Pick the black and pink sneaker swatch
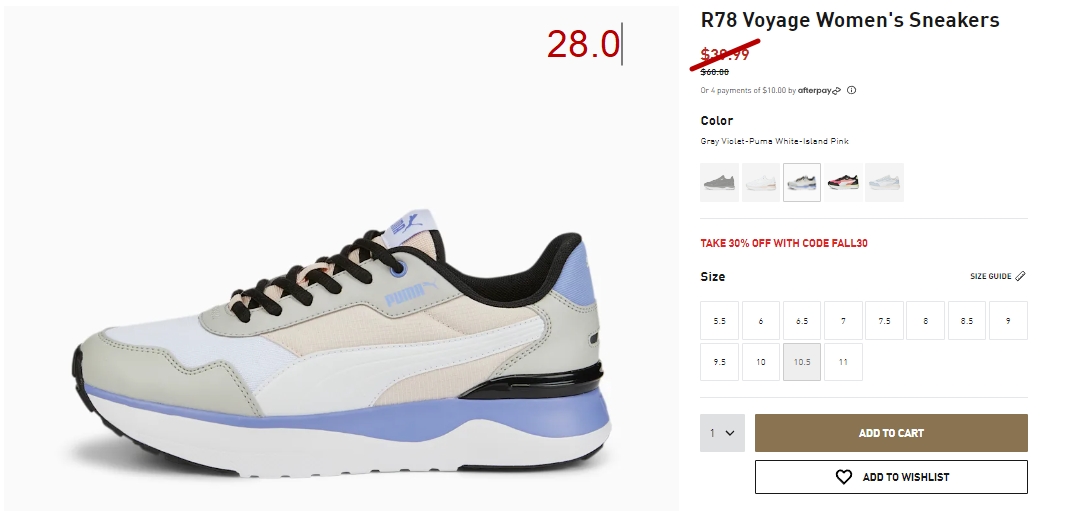Image resolution: width=1076 pixels, height=511 pixels. pyautogui.click(x=843, y=182)
